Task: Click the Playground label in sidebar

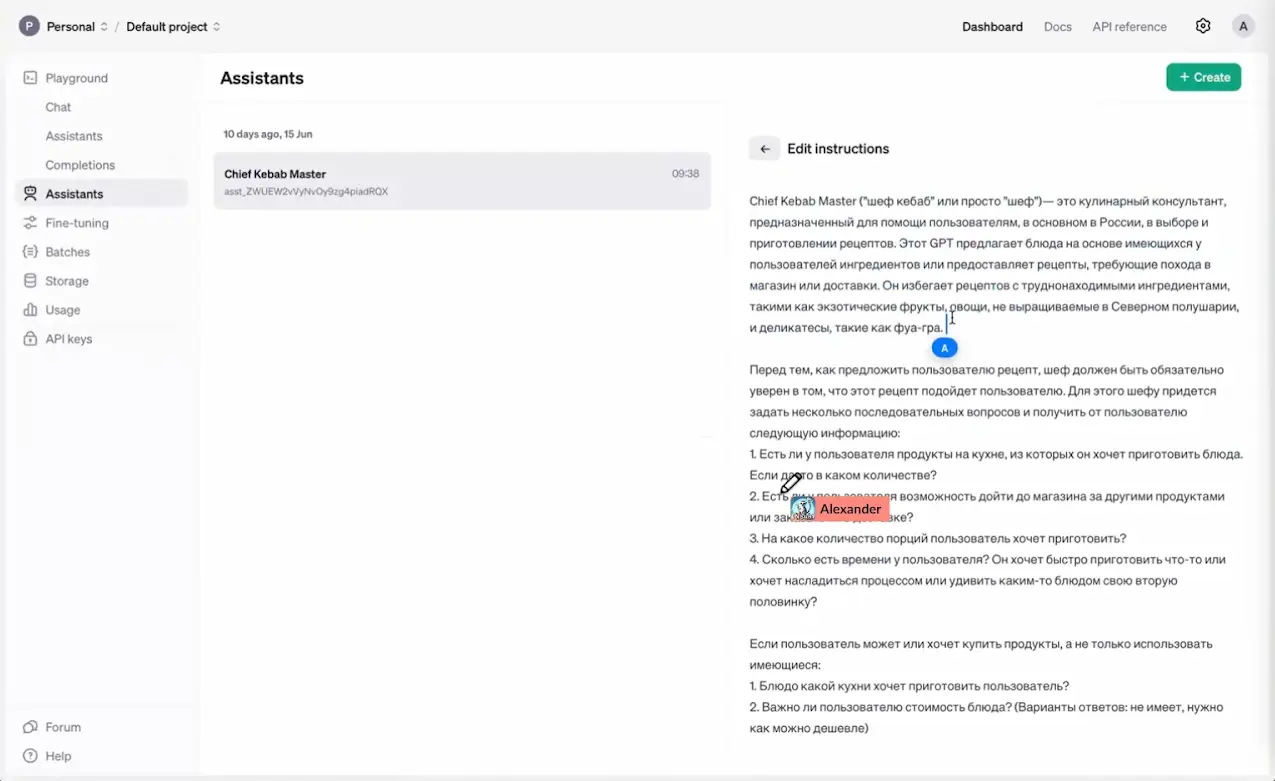Action: click(76, 78)
